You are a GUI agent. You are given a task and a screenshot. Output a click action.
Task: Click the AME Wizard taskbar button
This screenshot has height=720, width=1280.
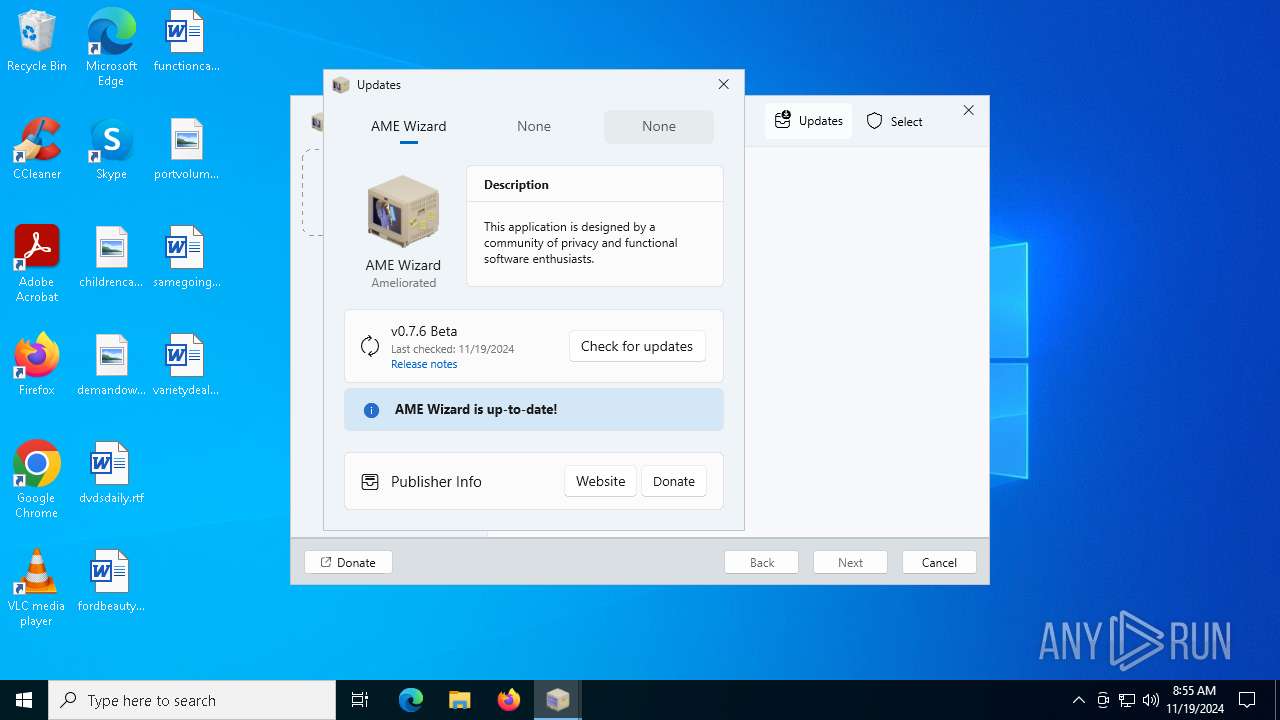[x=558, y=700]
